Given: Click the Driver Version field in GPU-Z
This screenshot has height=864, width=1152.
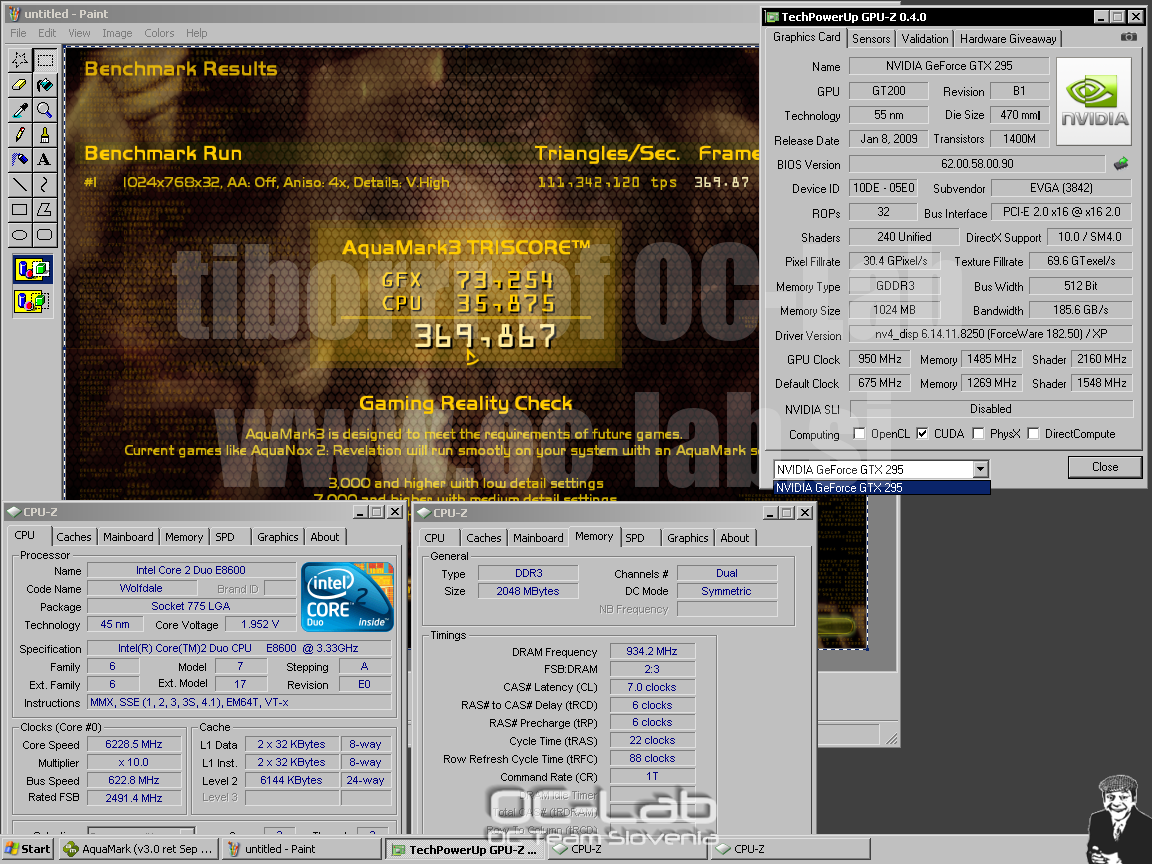Looking at the screenshot, I should (x=990, y=334).
